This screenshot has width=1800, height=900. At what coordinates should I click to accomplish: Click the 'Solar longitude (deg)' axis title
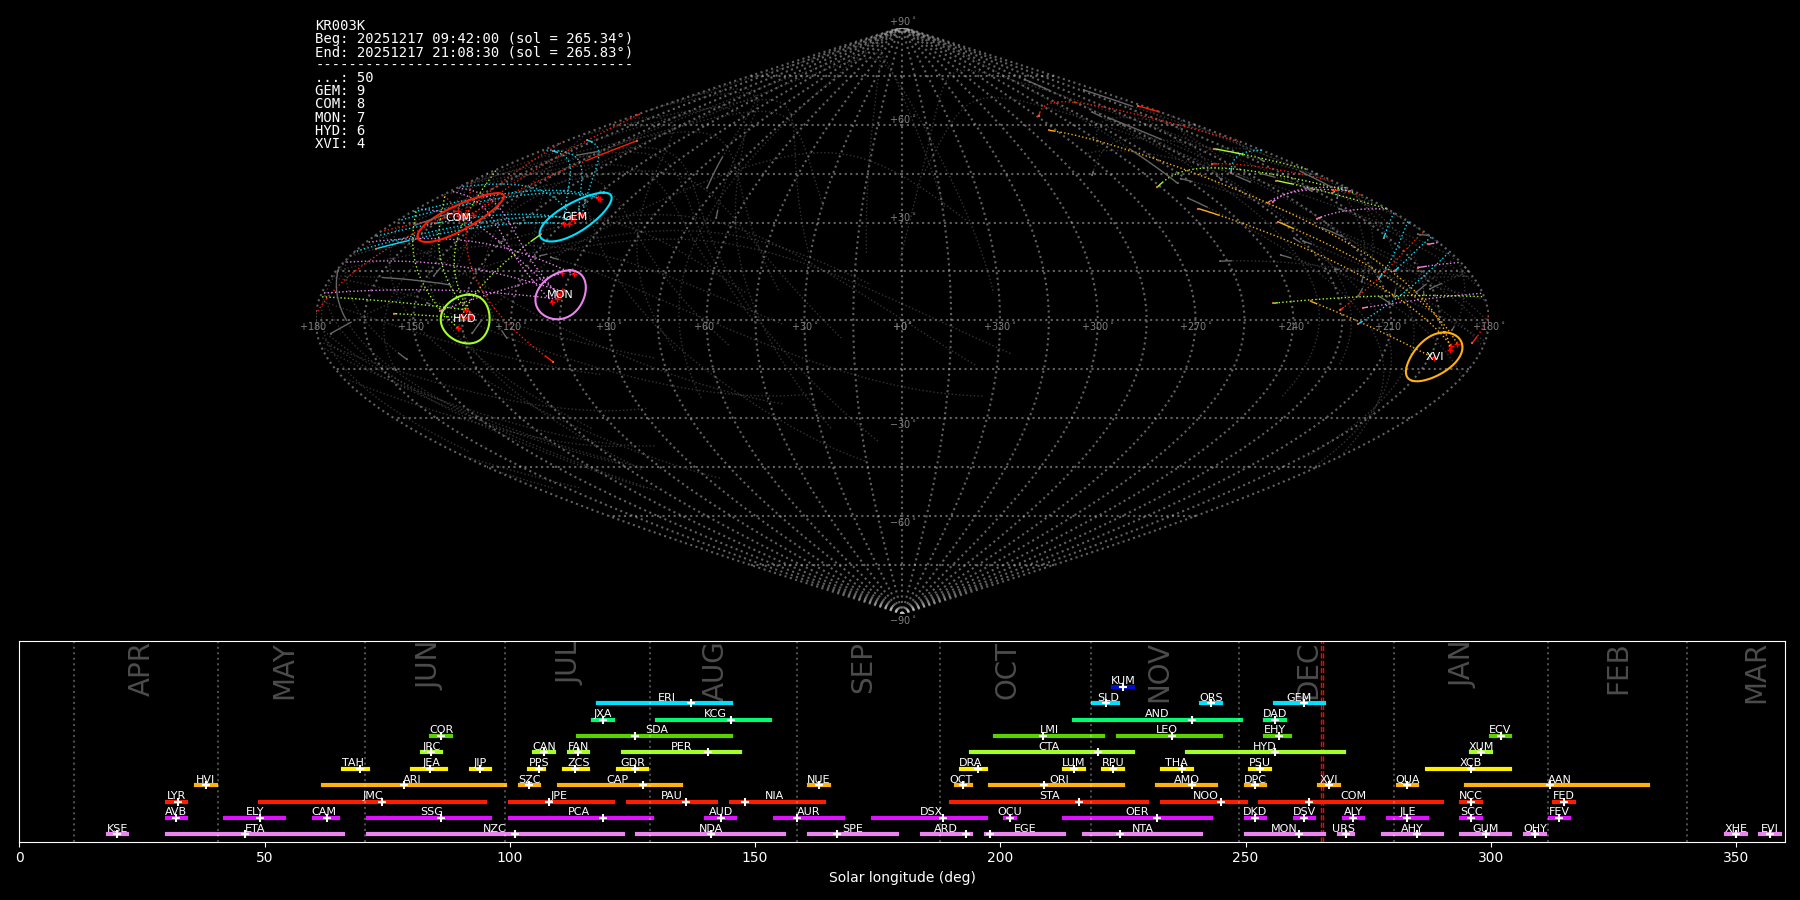[x=902, y=878]
